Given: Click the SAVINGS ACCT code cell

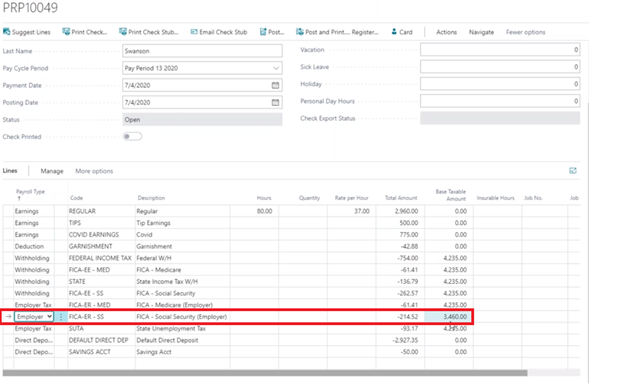Looking at the screenshot, I should [101, 352].
